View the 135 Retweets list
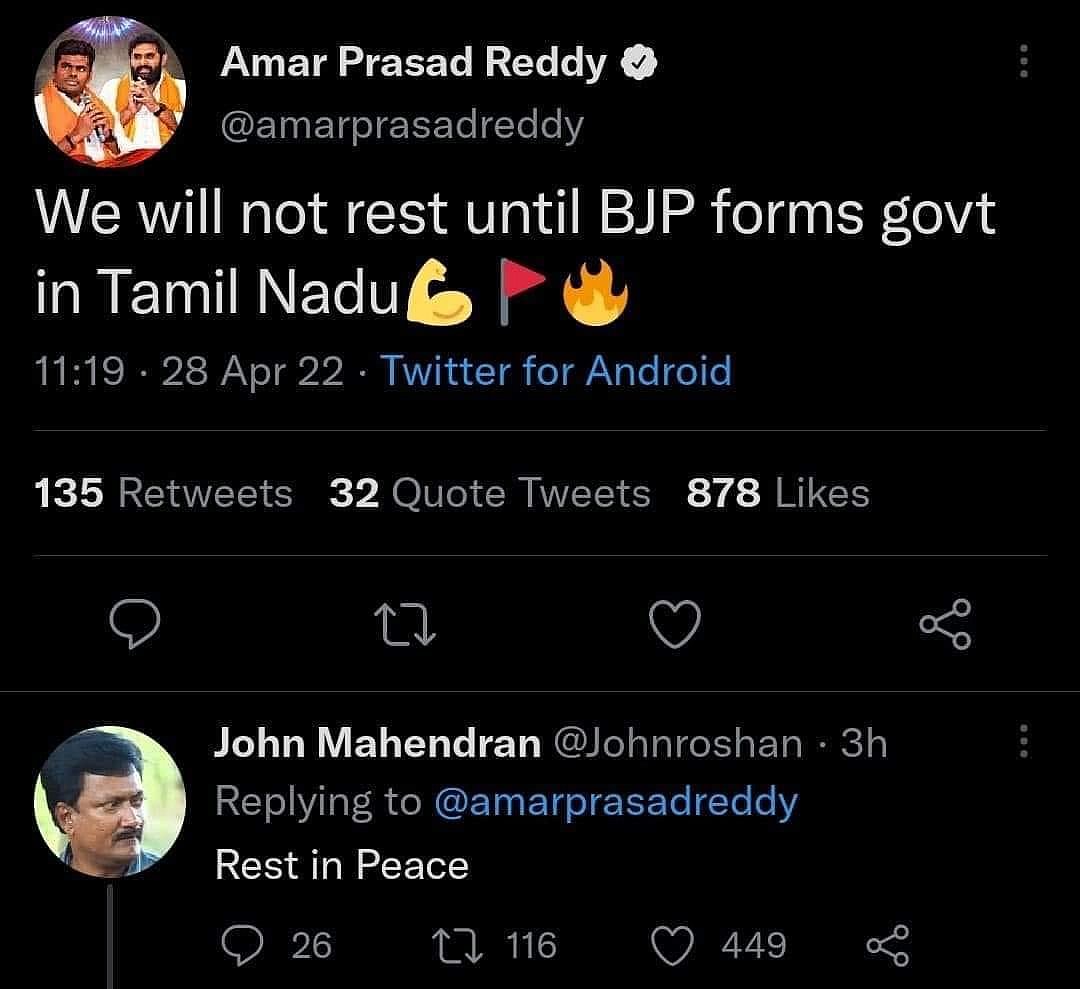The width and height of the screenshot is (1080, 989). click(x=161, y=492)
